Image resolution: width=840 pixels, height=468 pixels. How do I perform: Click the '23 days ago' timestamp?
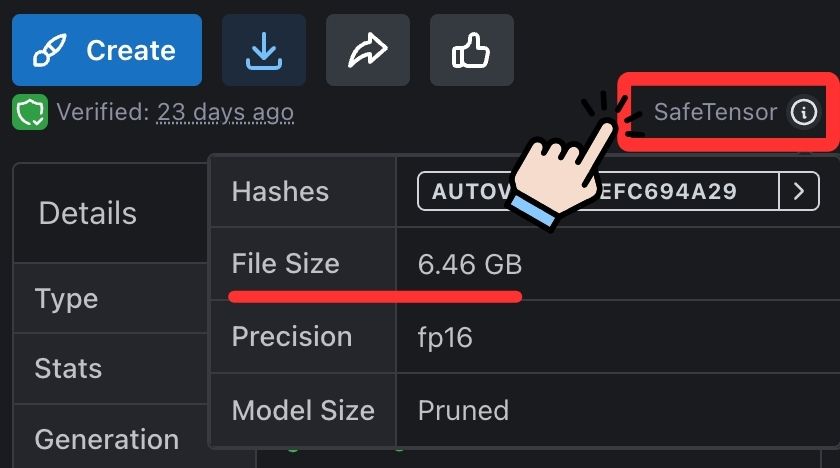coord(225,112)
